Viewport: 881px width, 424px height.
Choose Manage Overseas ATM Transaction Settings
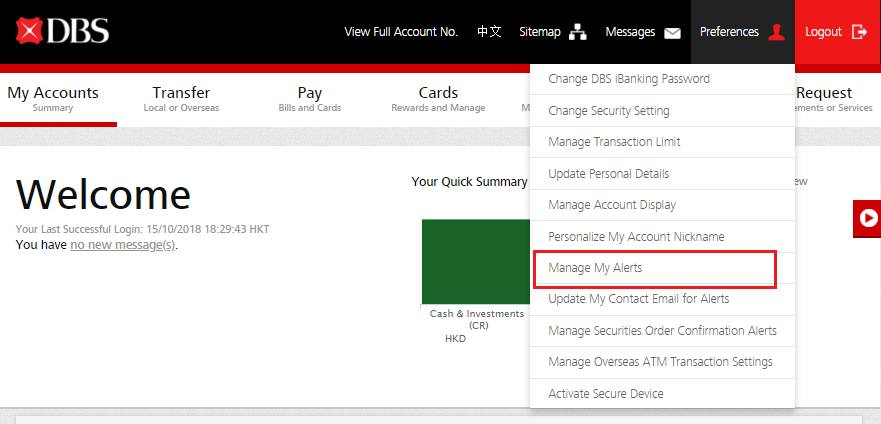(660, 362)
